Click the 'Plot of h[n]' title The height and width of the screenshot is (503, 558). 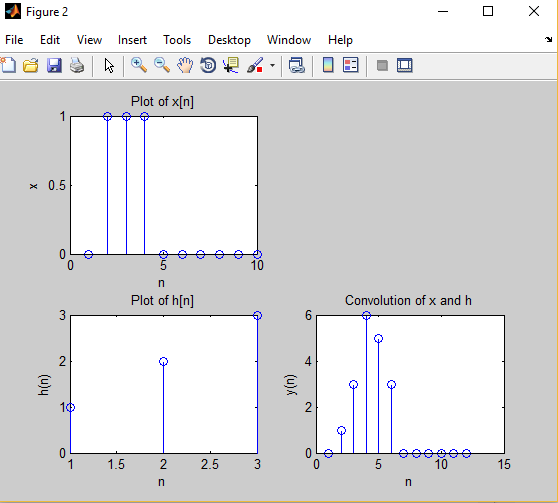tap(162, 300)
